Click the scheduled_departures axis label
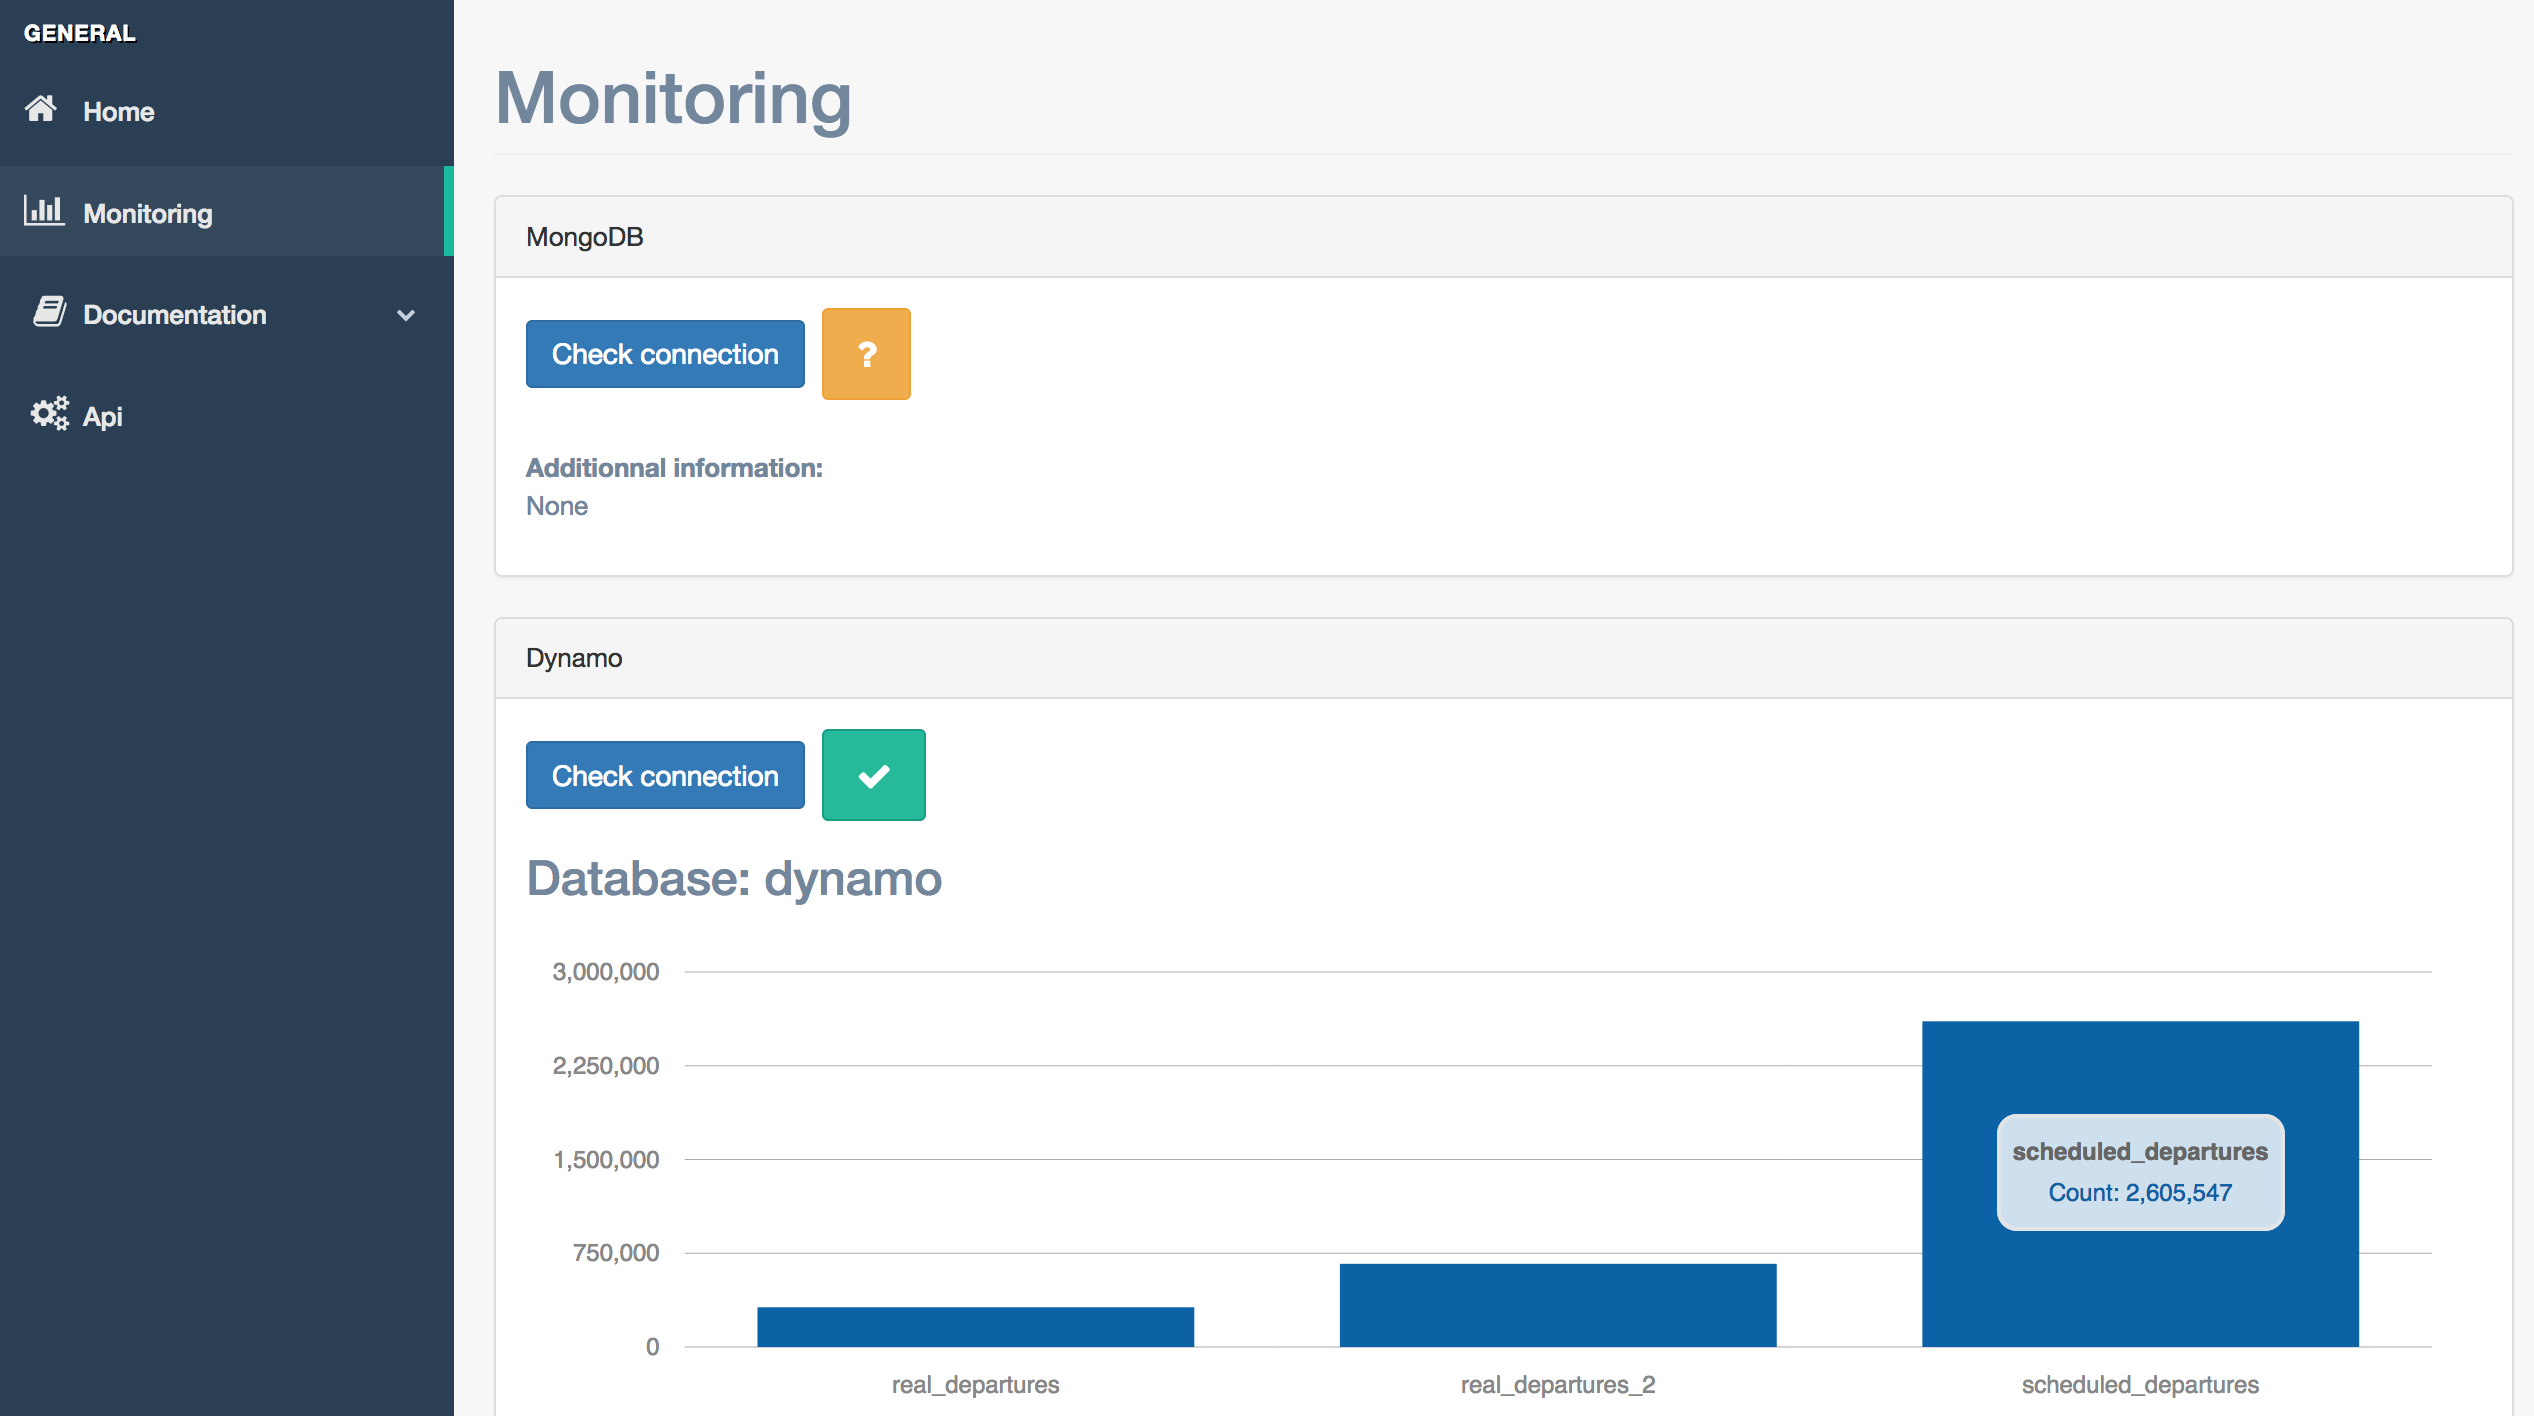The image size is (2534, 1416). click(2140, 1385)
